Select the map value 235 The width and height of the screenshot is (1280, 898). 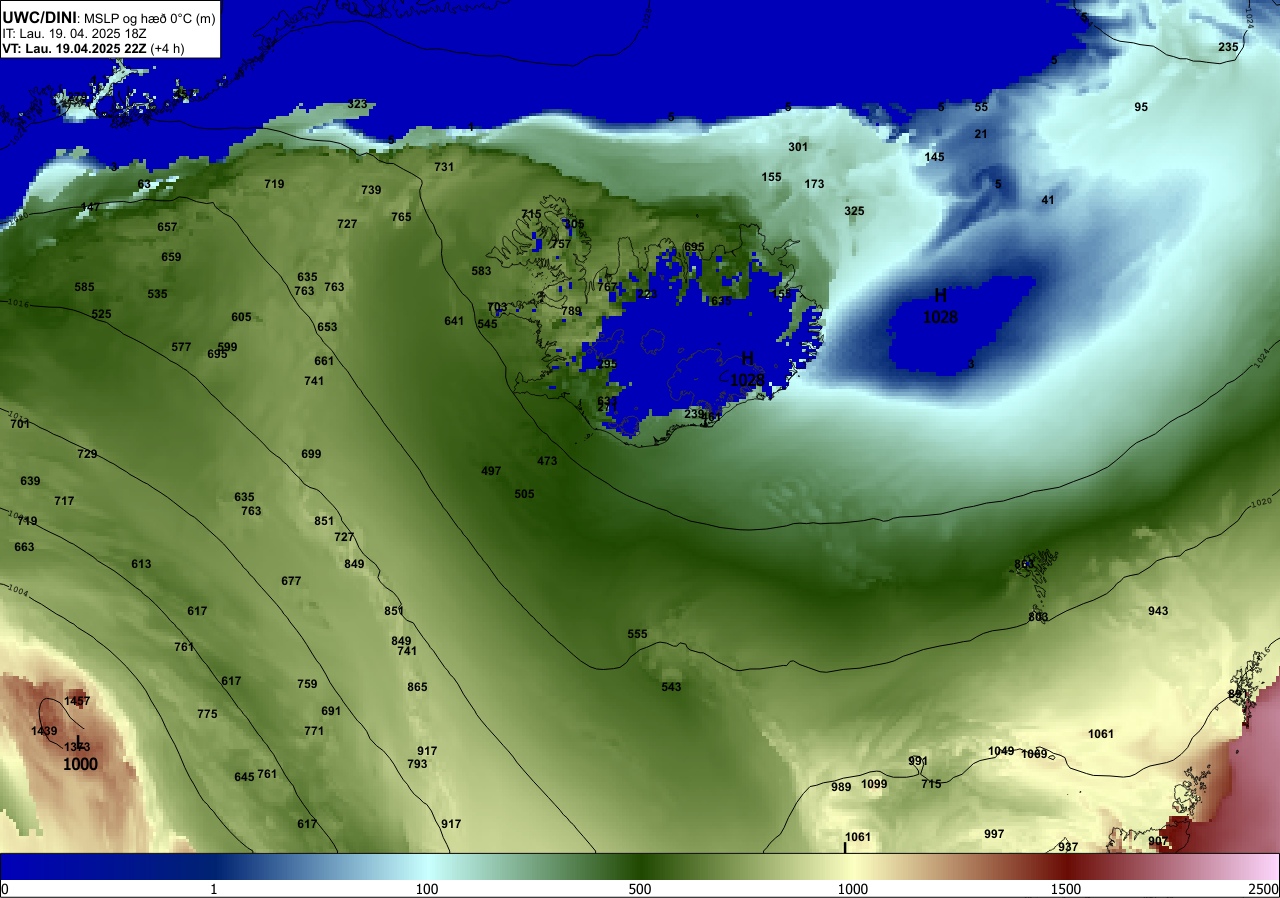1228,47
